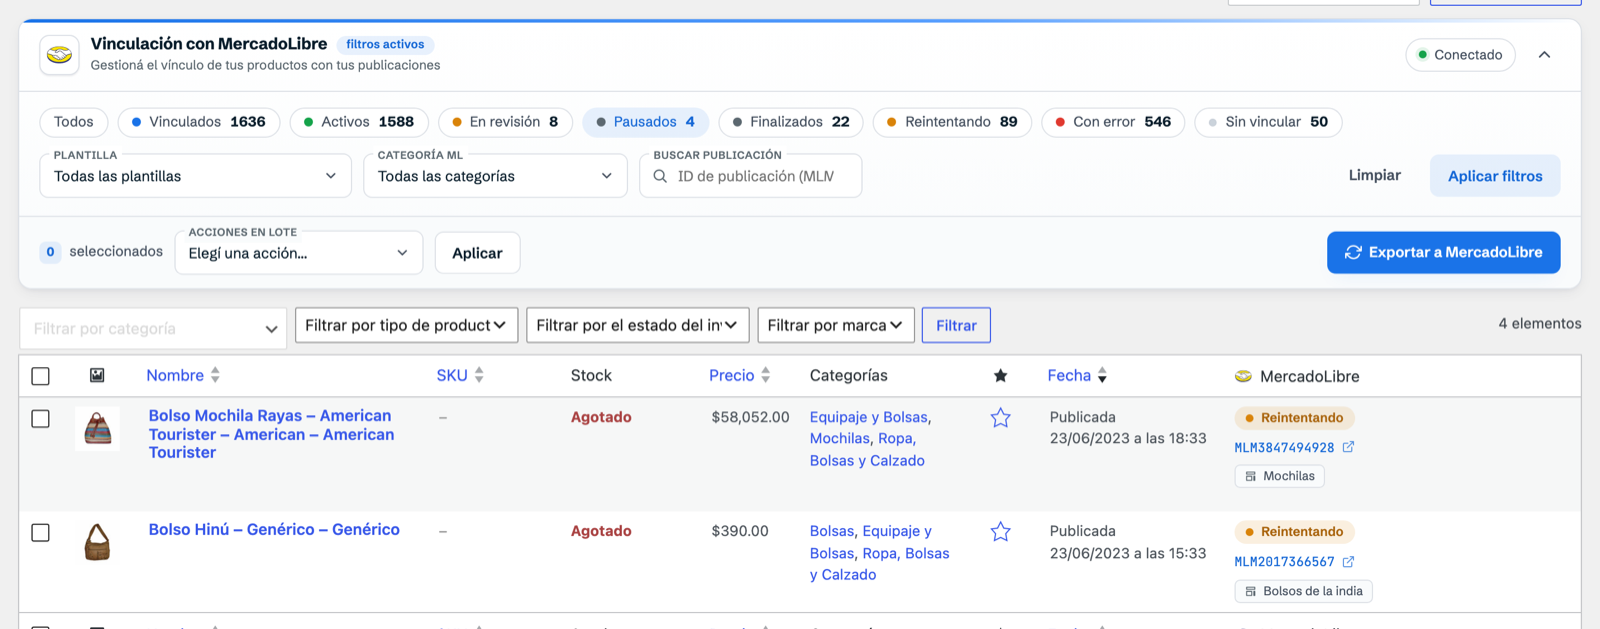The image size is (1600, 629).
Task: Click the Filtrar button
Action: tap(956, 325)
